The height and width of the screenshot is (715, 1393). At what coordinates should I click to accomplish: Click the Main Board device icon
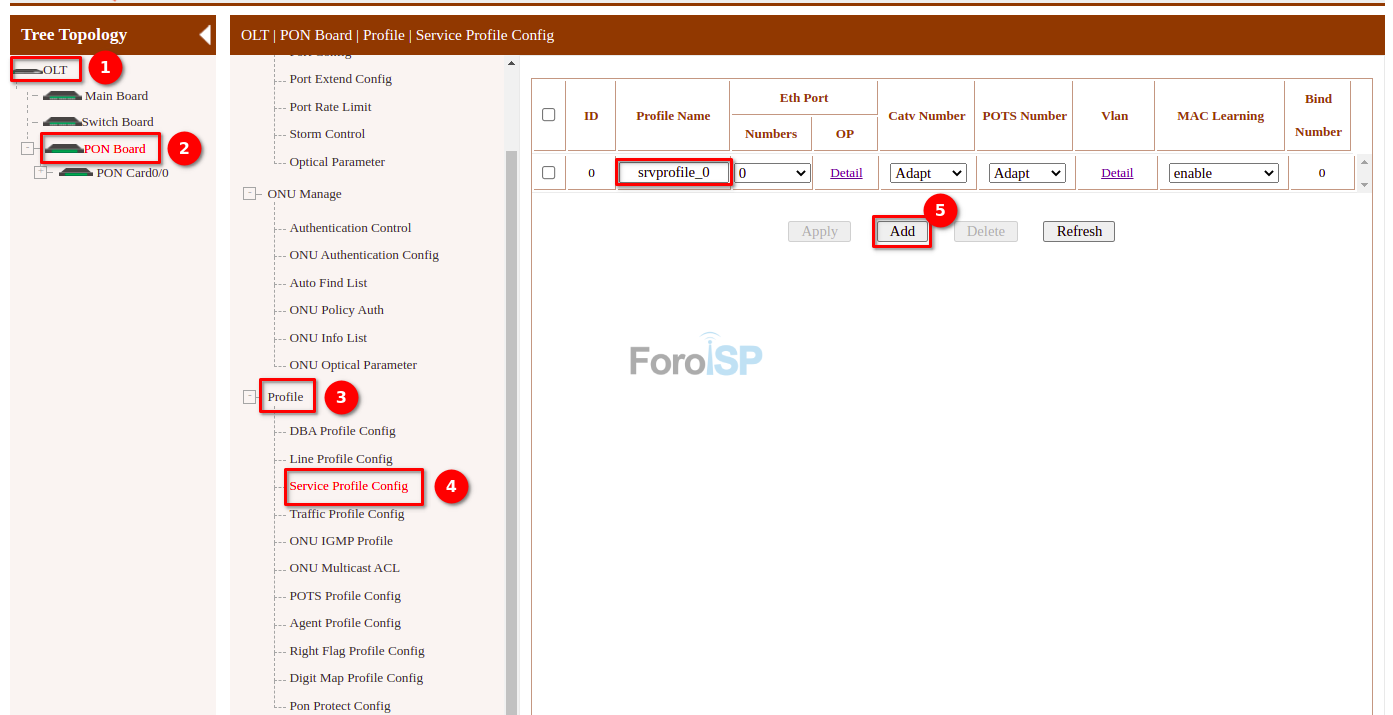[63, 96]
